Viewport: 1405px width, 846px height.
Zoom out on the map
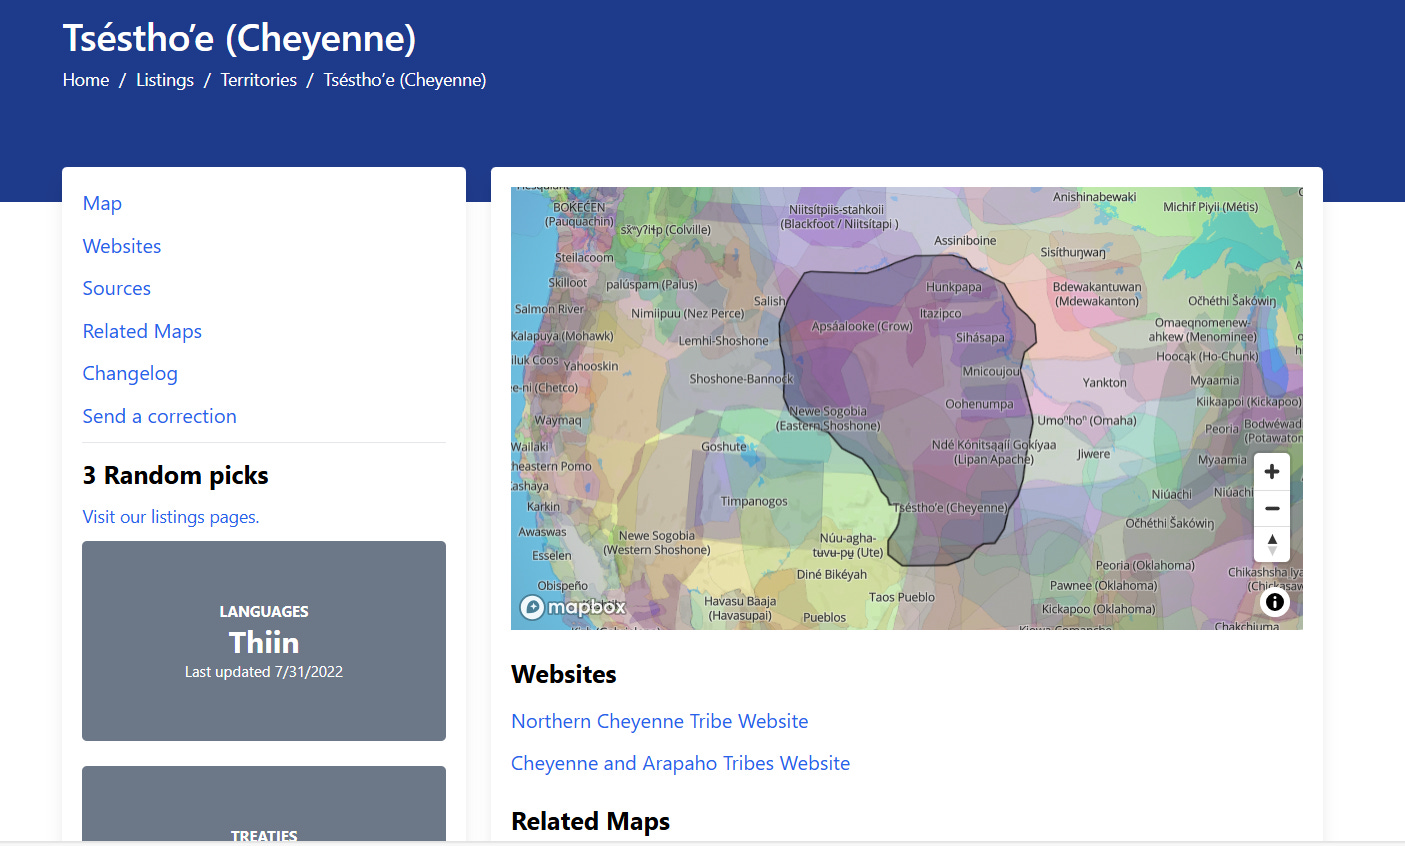1272,509
